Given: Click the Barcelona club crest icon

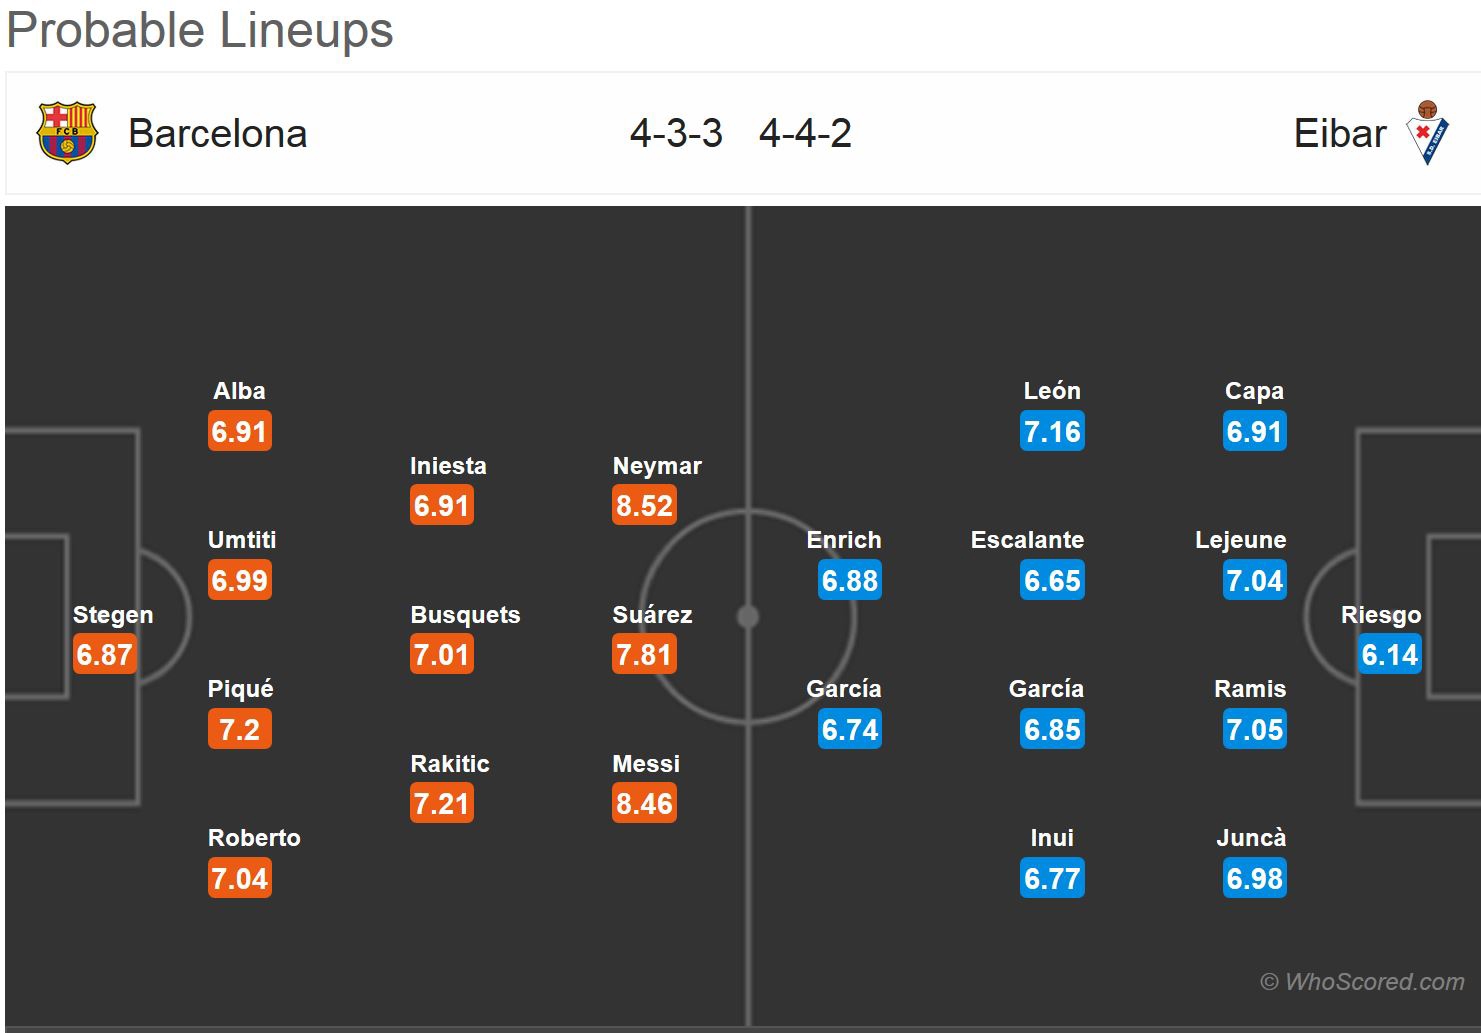Looking at the screenshot, I should (66, 133).
